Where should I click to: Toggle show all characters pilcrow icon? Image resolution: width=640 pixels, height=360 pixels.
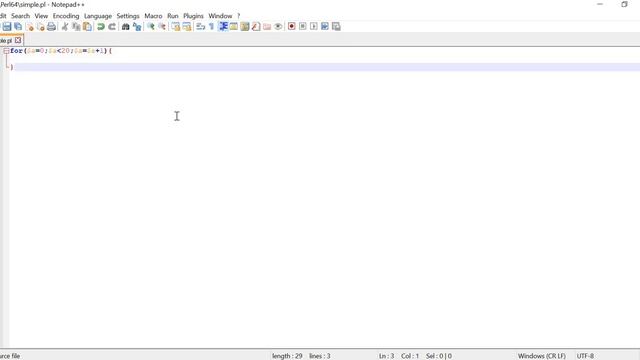pyautogui.click(x=211, y=27)
